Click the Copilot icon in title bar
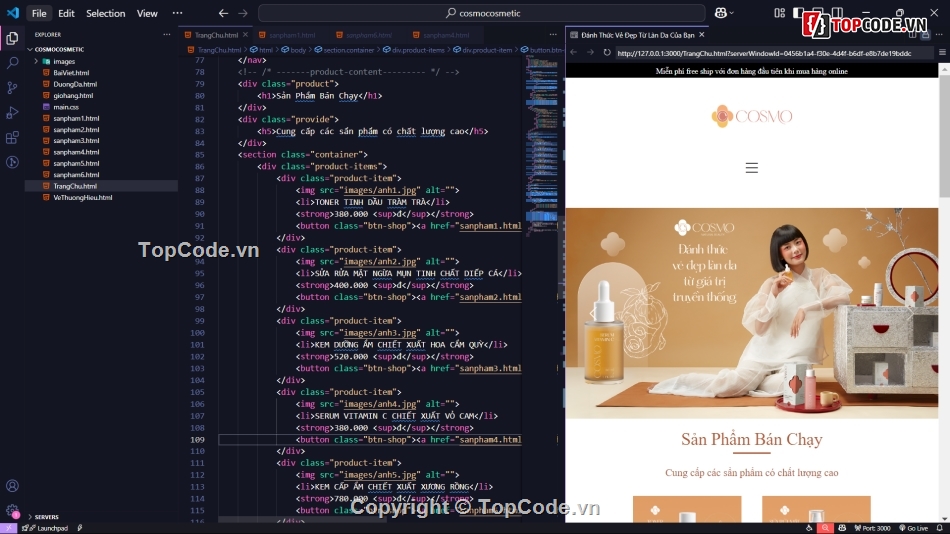 point(721,13)
